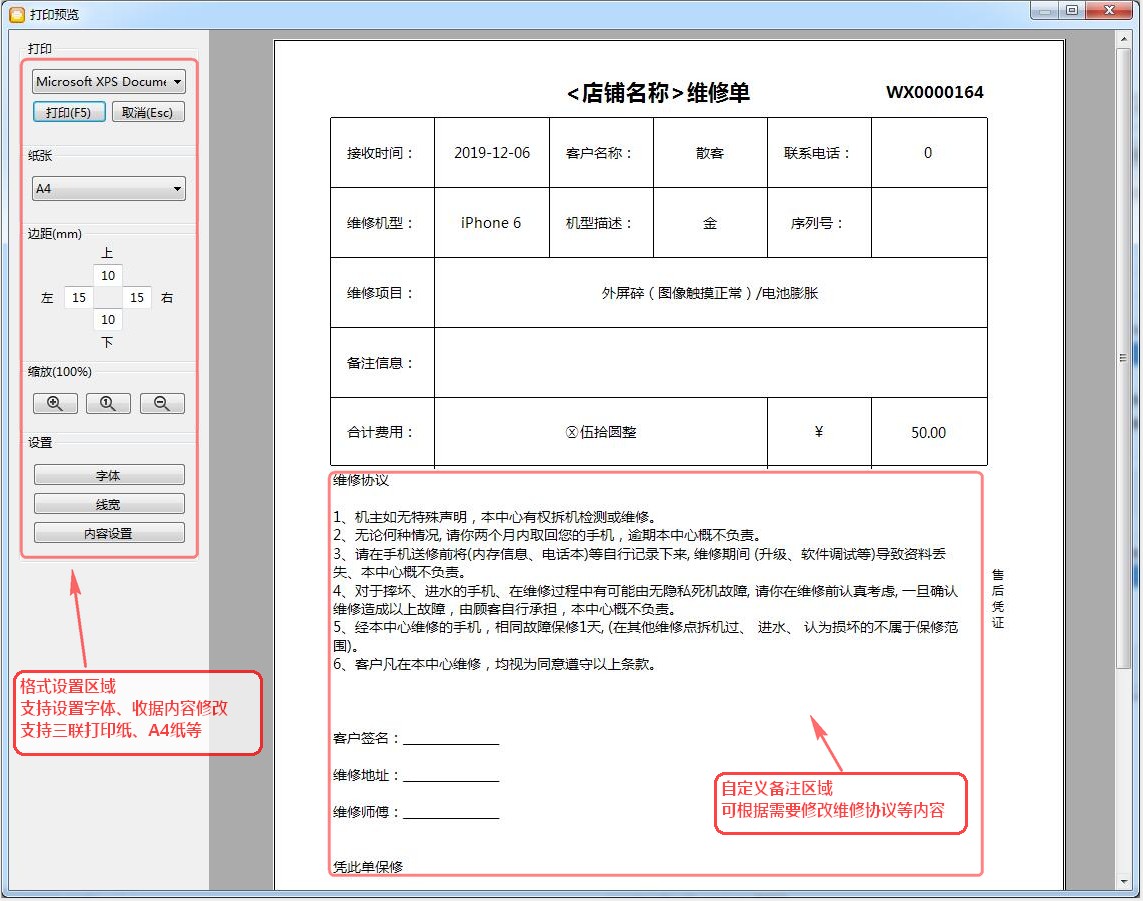Screen dimensions: 1143x901
Task: Click the 打印(F5) button
Action: (69, 112)
